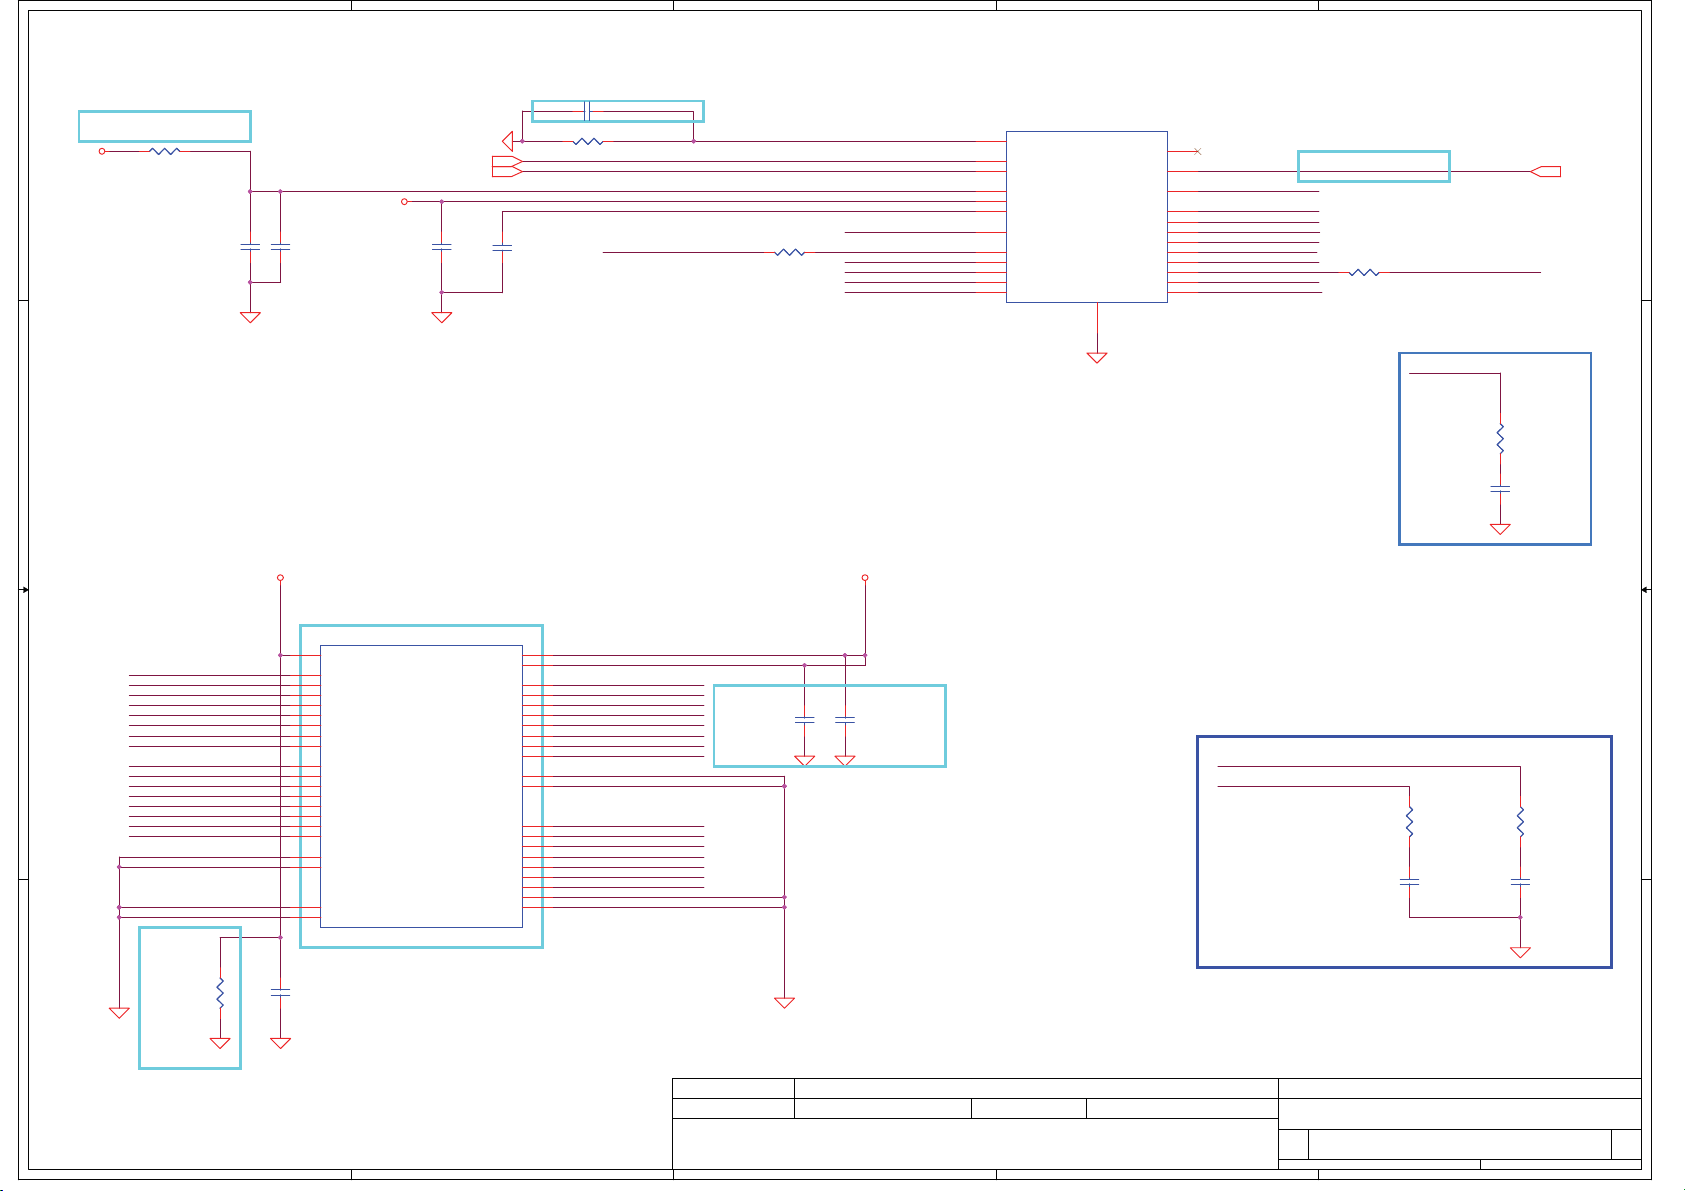1685x1191 pixels.
Task: Select power terminal circle above bottom-left IC
Action: (280, 578)
